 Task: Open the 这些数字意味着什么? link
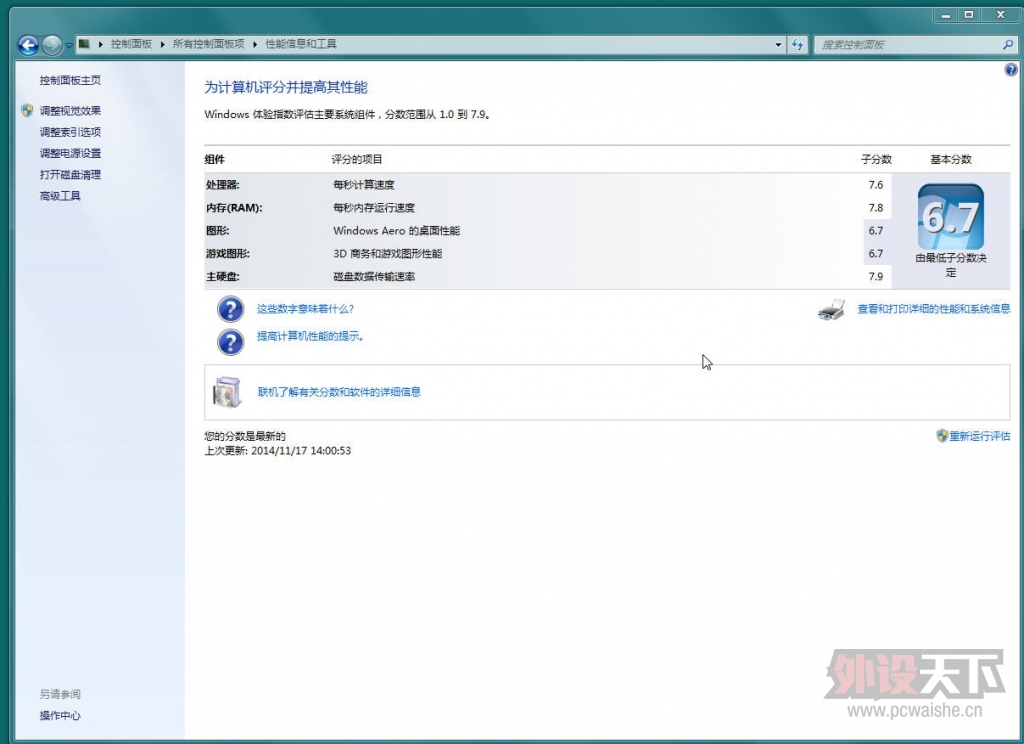(305, 309)
